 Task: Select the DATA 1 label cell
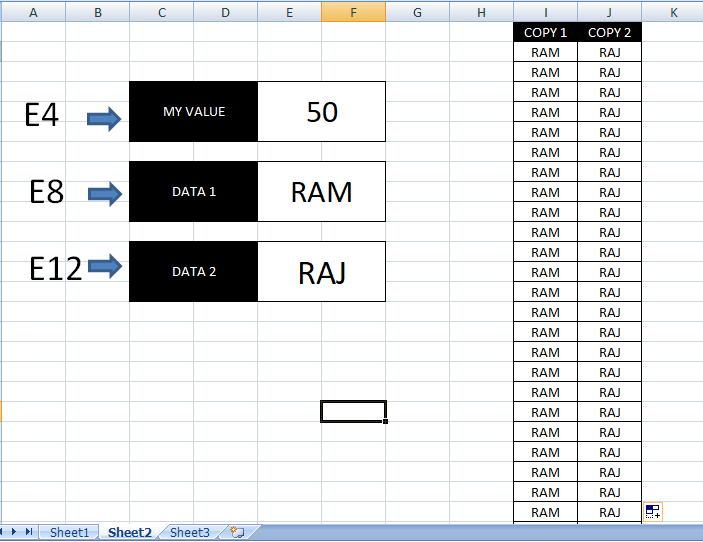[194, 191]
